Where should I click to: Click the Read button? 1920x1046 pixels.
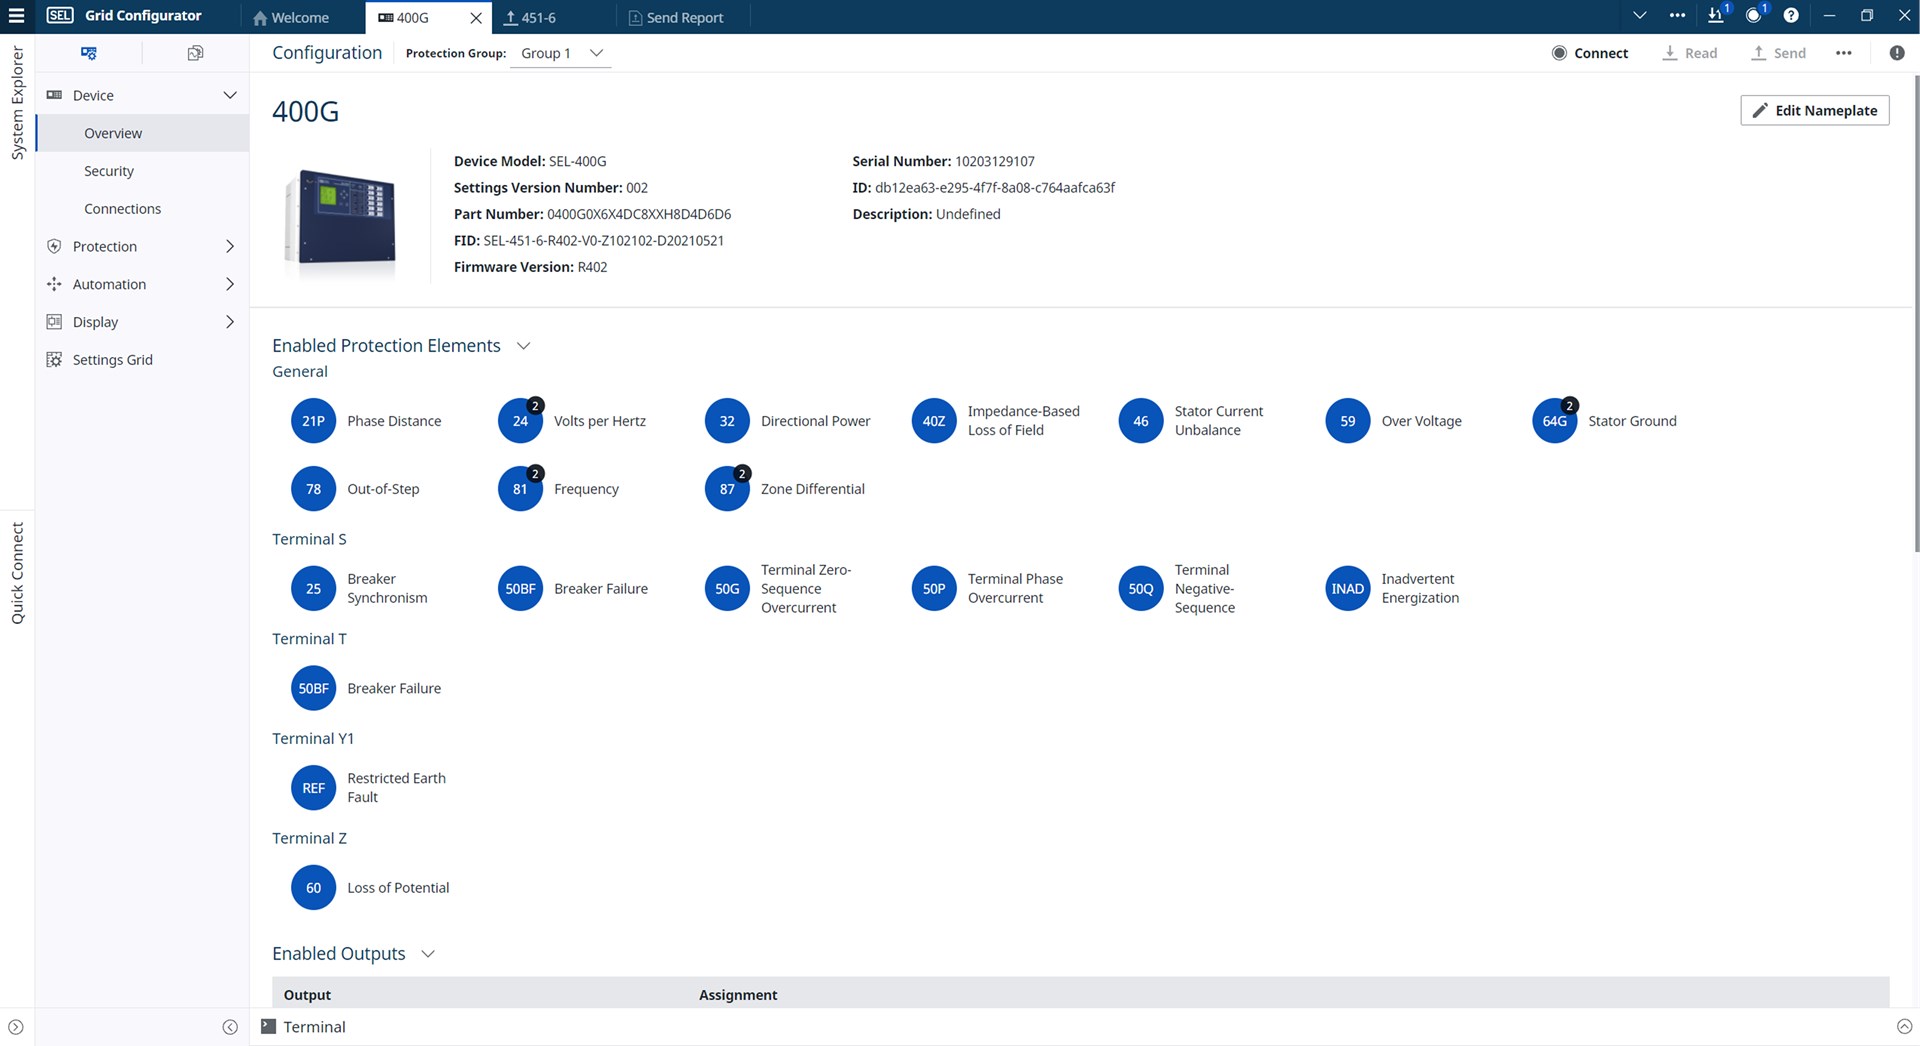(1690, 53)
